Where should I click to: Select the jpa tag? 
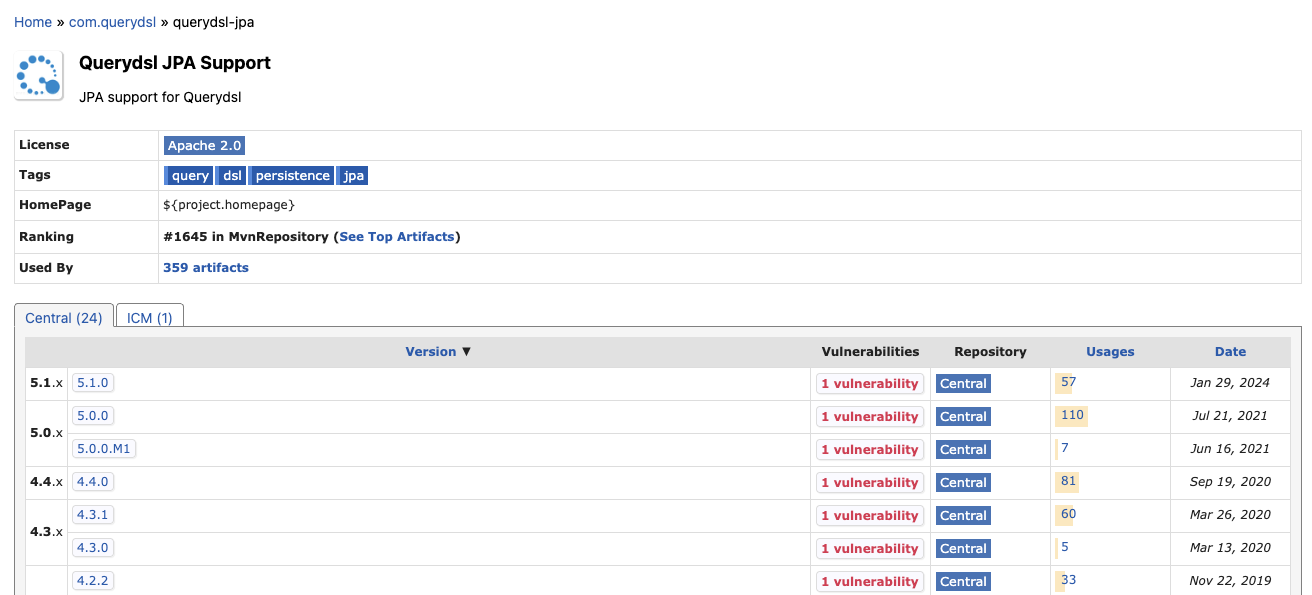coord(353,176)
